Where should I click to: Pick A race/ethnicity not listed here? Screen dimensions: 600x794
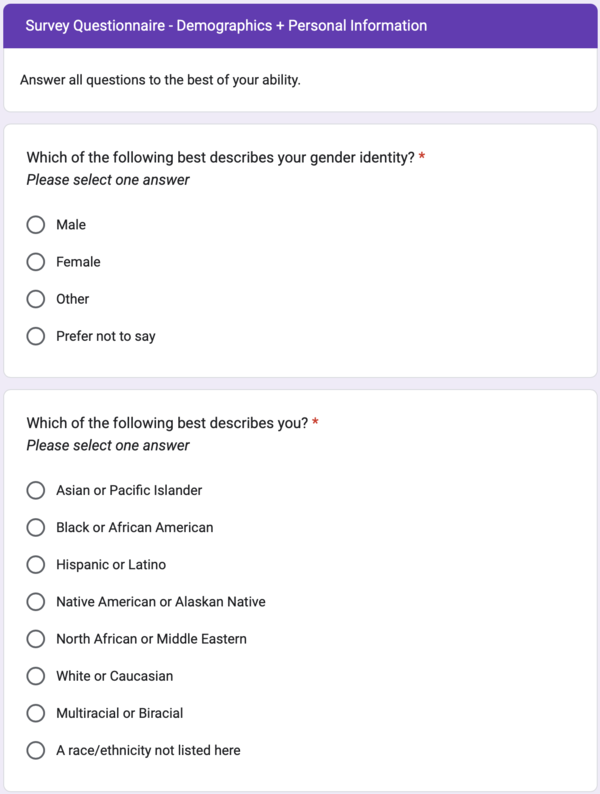click(x=36, y=750)
